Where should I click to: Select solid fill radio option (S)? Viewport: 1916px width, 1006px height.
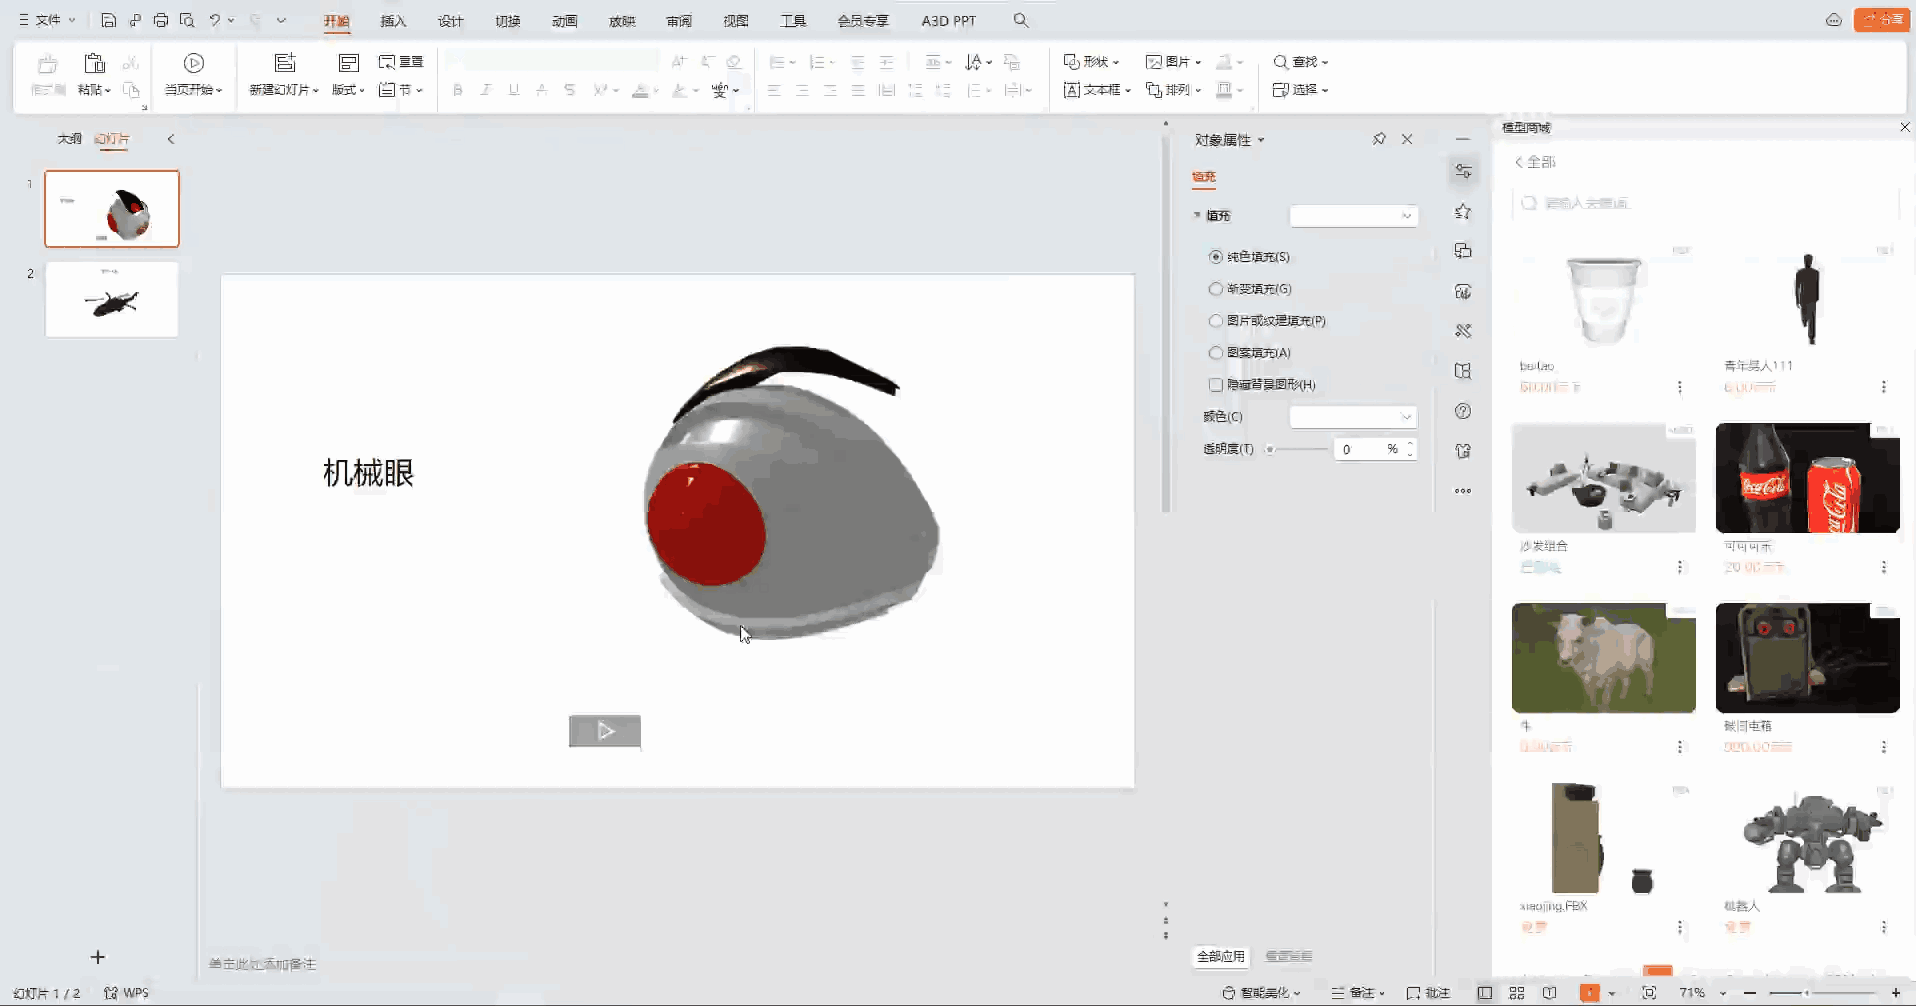(x=1215, y=257)
